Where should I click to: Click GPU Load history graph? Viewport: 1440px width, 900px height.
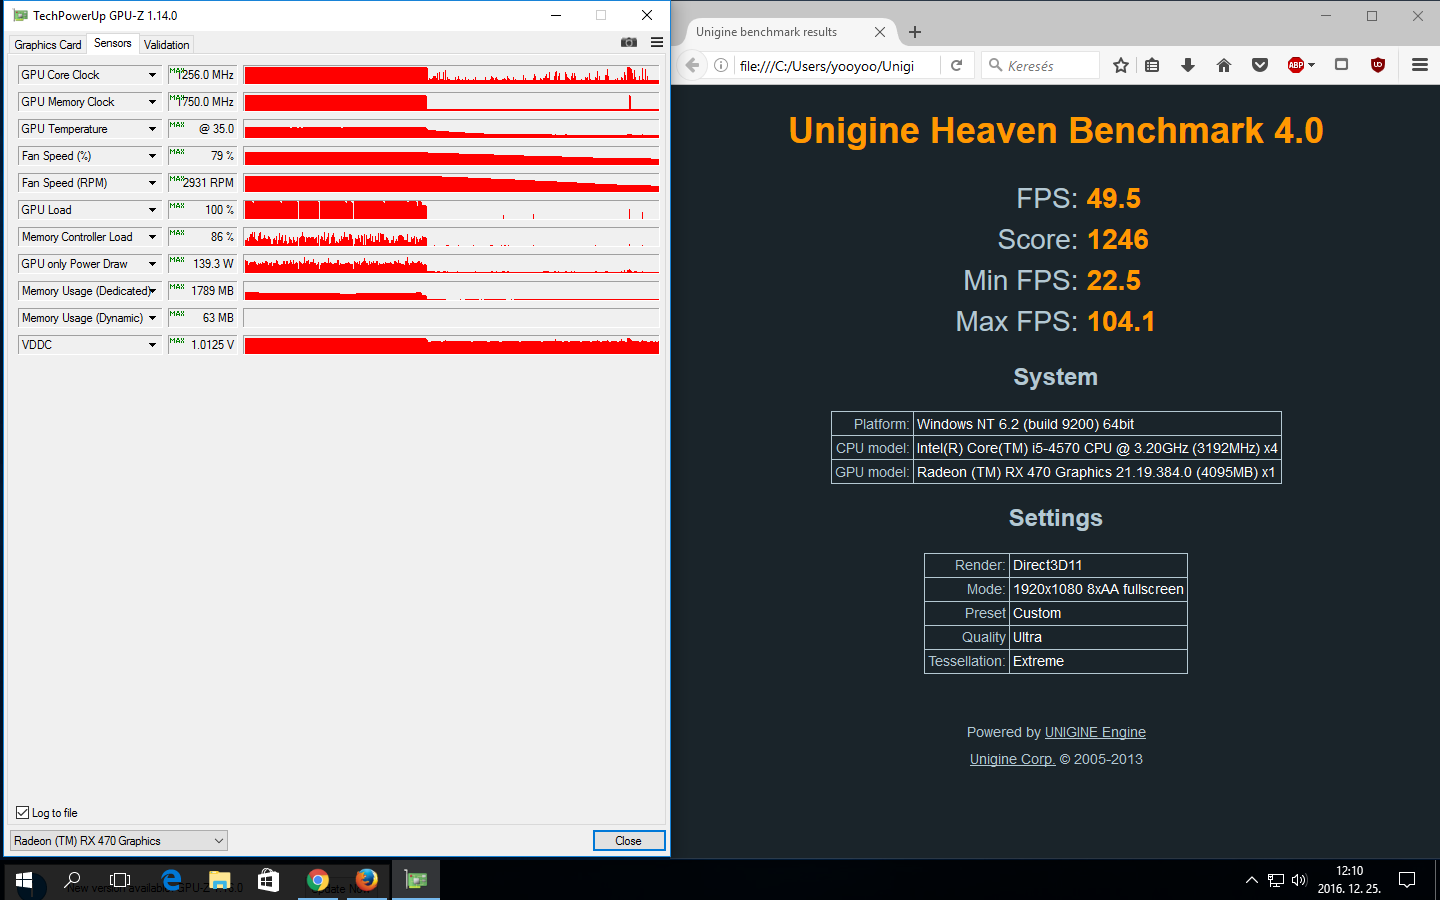coord(451,210)
